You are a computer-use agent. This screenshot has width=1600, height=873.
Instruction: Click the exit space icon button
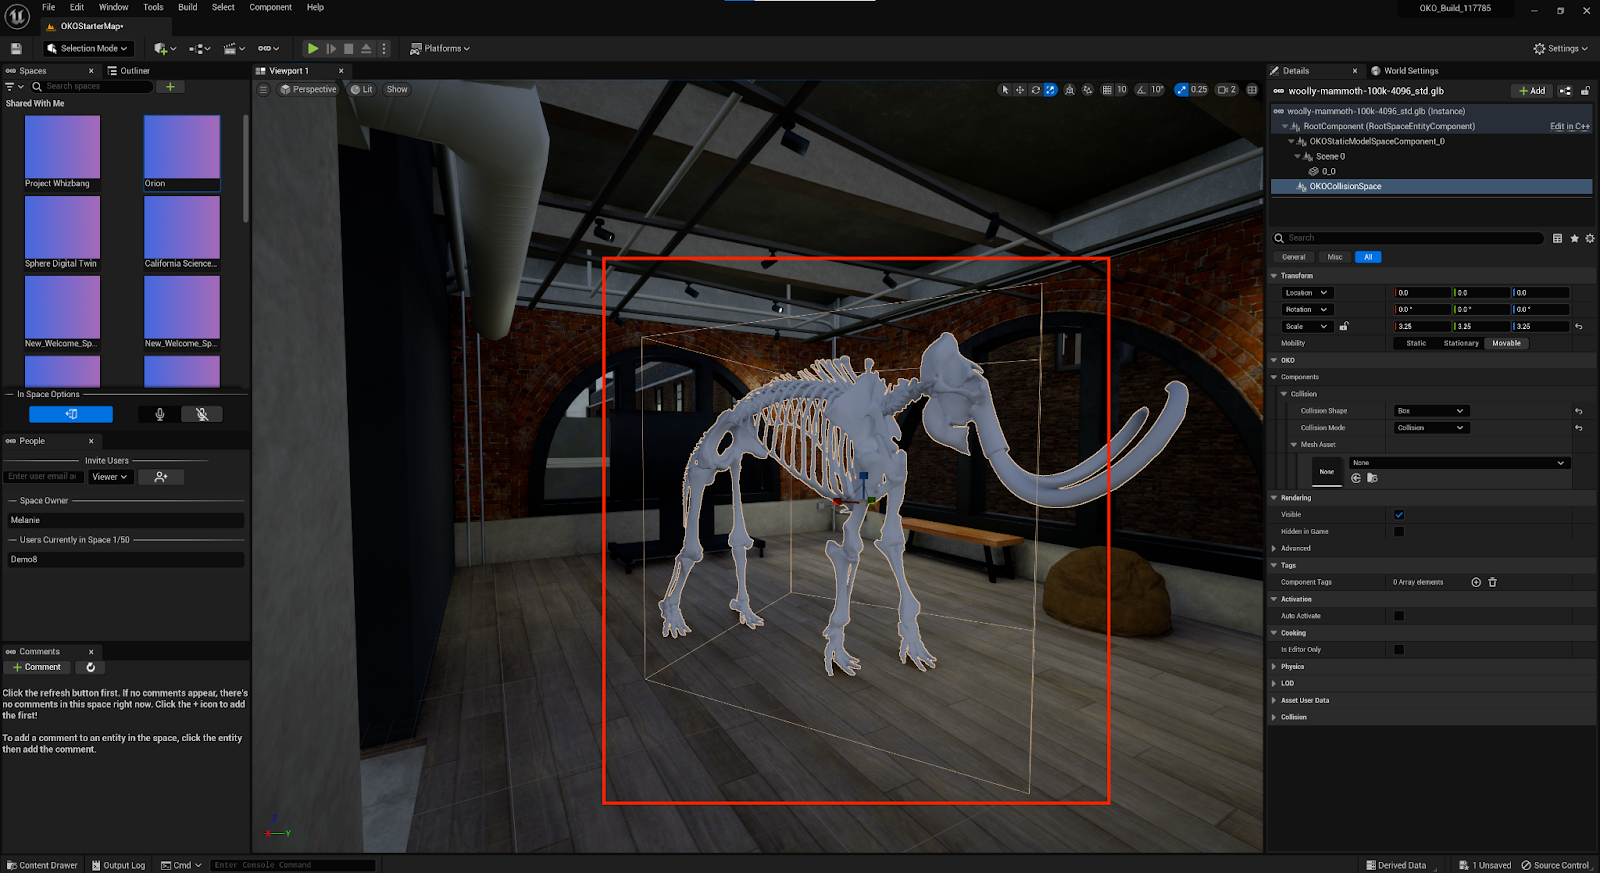[71, 414]
